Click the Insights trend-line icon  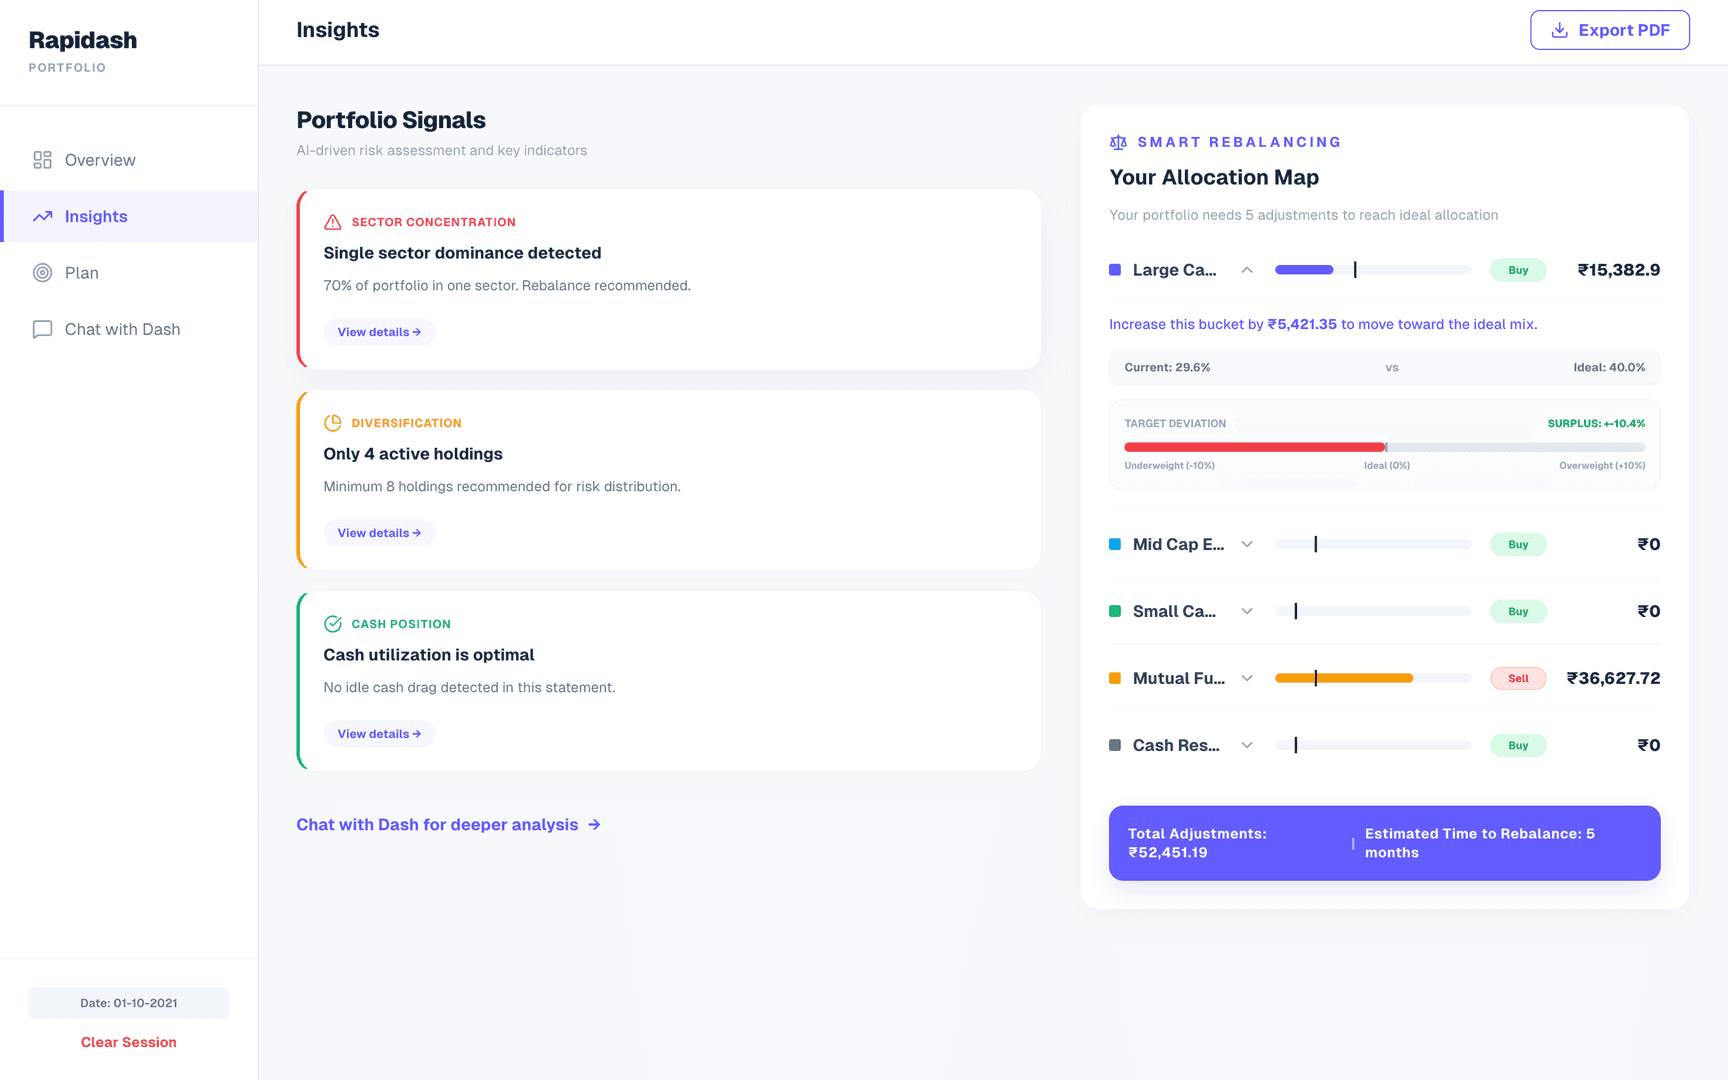(42, 216)
